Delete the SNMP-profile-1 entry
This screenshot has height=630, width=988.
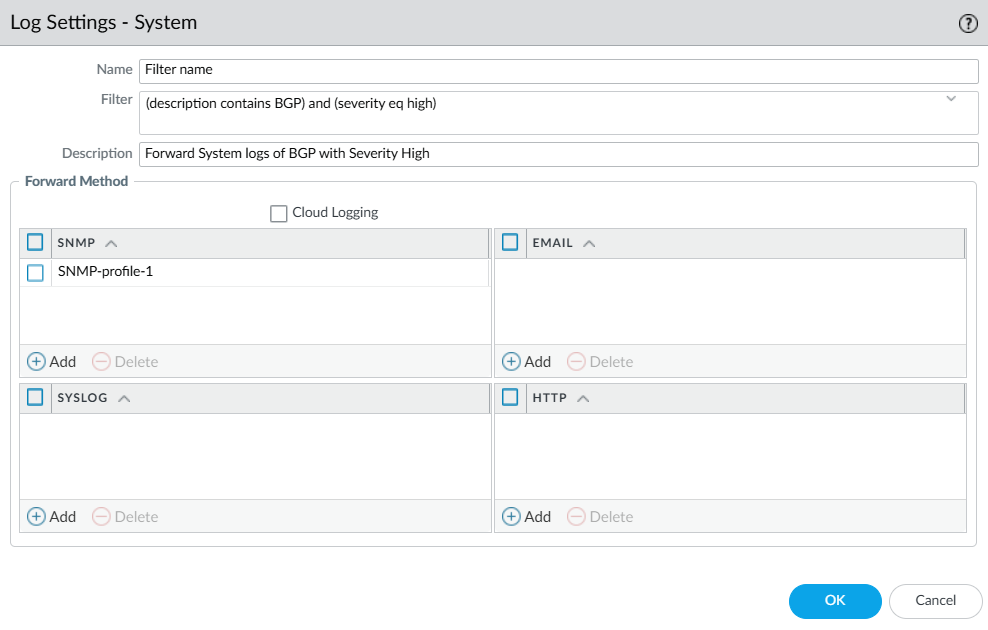[x=125, y=361]
